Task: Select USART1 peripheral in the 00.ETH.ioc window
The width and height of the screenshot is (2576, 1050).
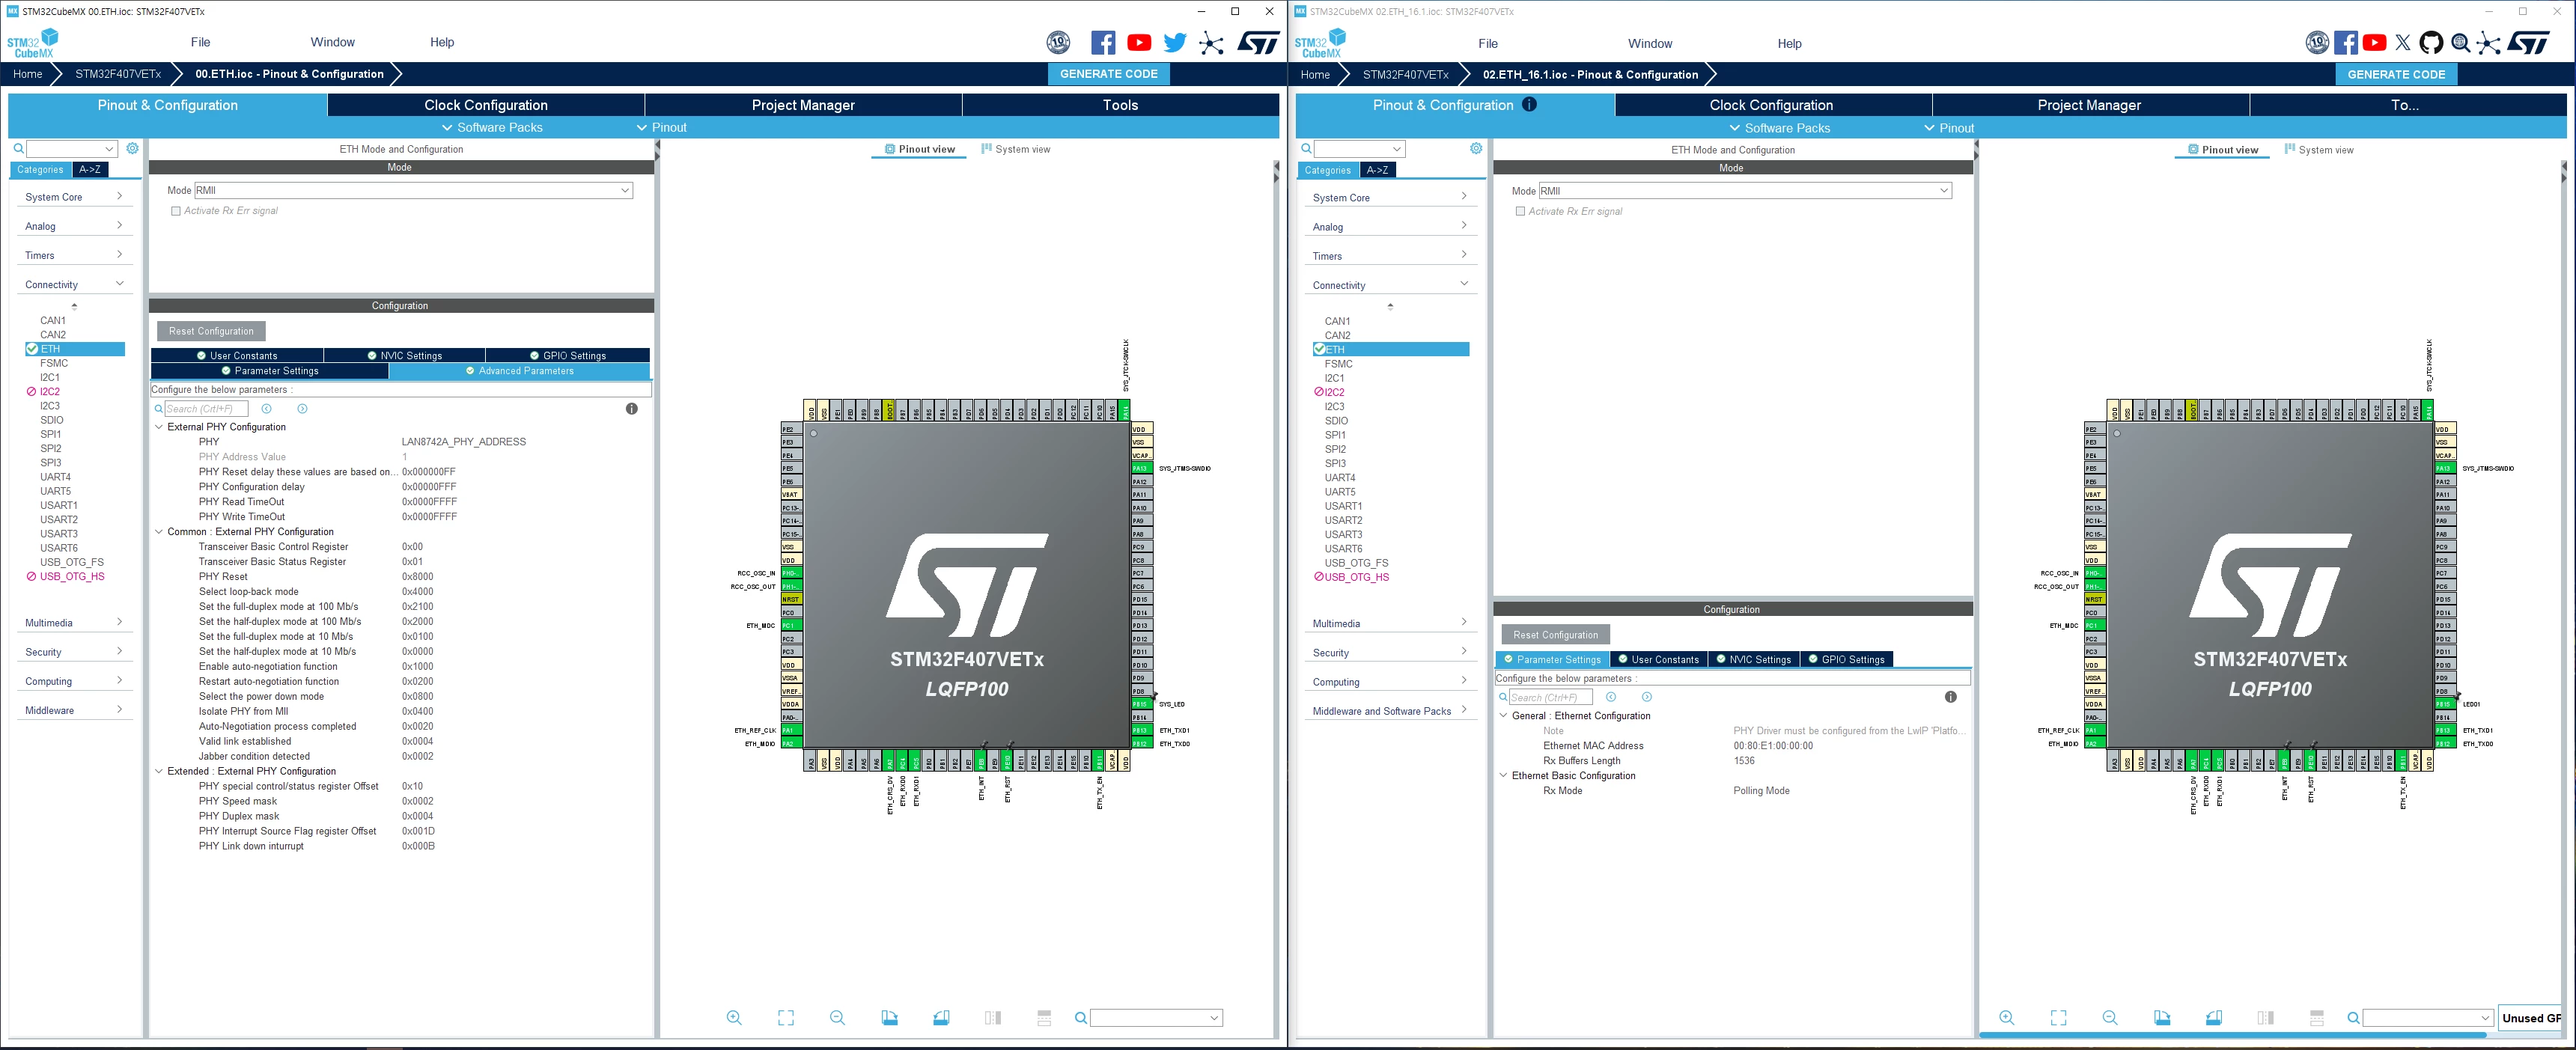Action: [x=58, y=505]
